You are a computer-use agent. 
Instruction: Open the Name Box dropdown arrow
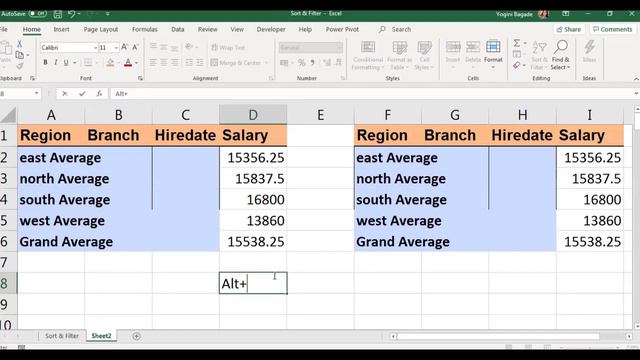click(36, 93)
